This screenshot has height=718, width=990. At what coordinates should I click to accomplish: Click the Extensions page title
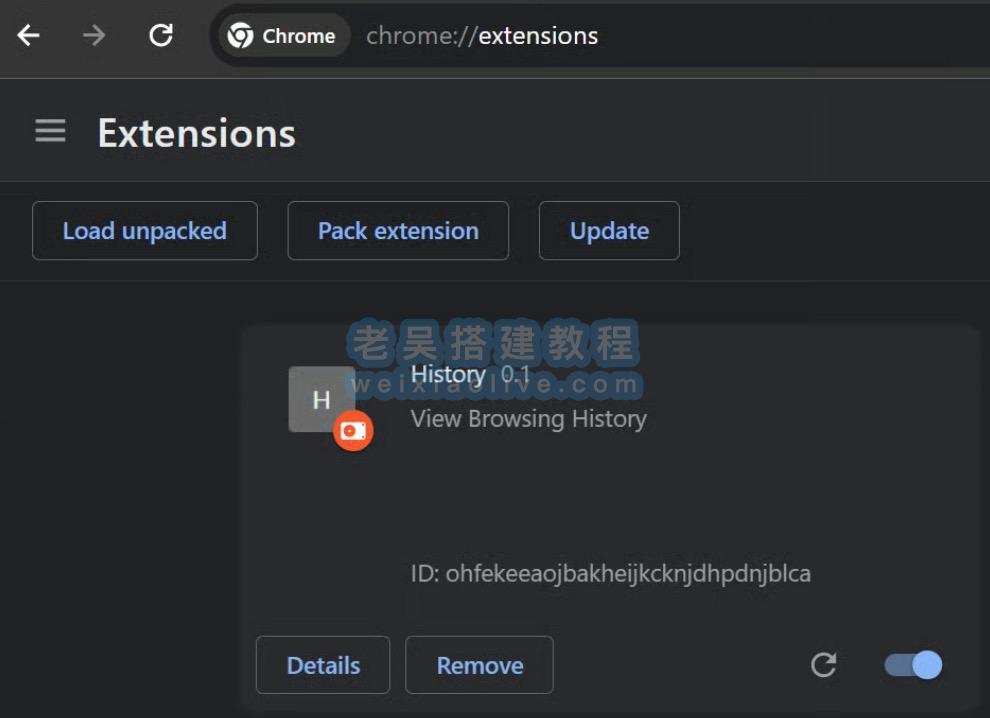tap(196, 133)
